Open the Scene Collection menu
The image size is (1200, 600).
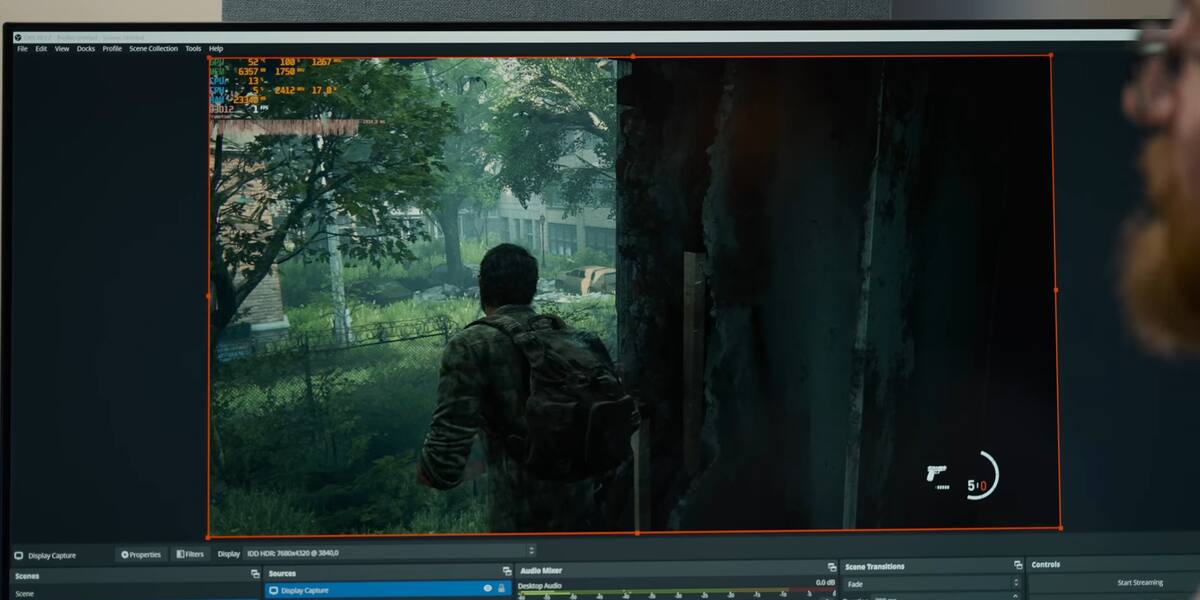(153, 48)
